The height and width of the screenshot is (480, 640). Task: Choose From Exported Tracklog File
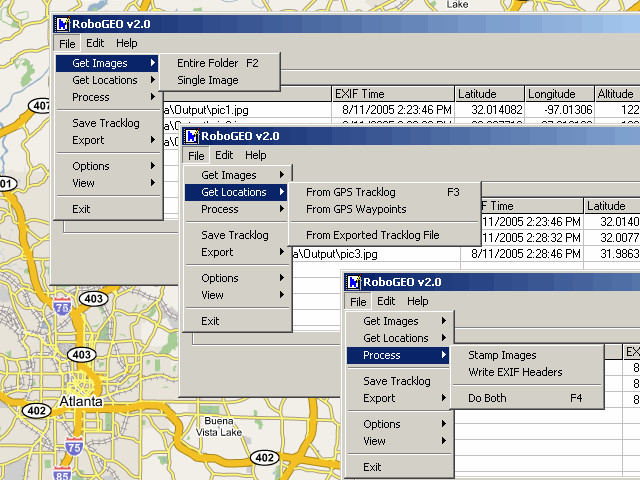(x=372, y=235)
